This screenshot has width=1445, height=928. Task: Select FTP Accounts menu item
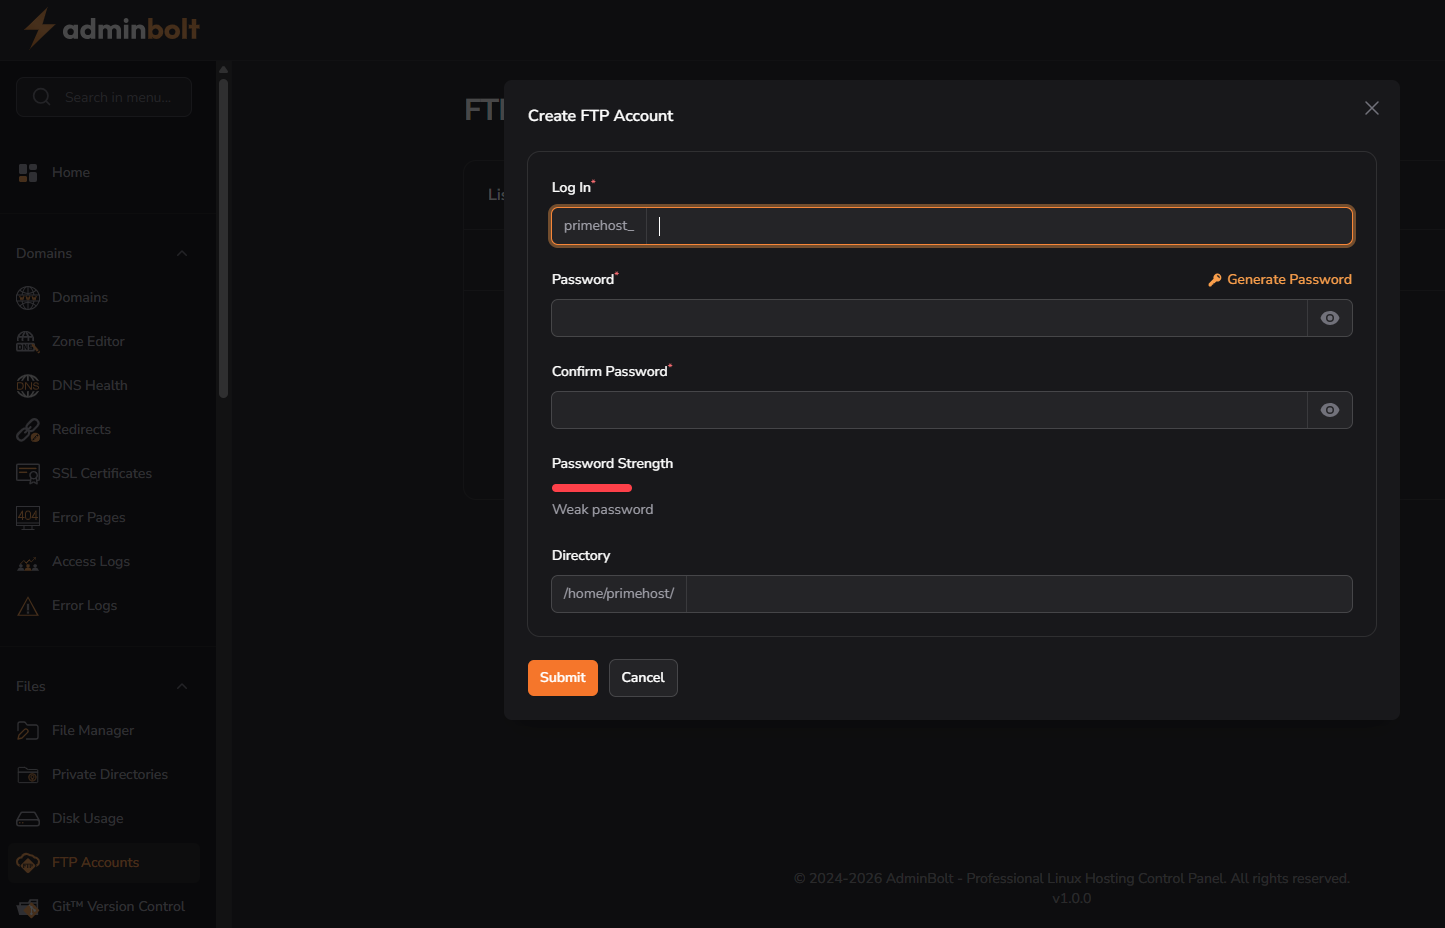point(96,862)
